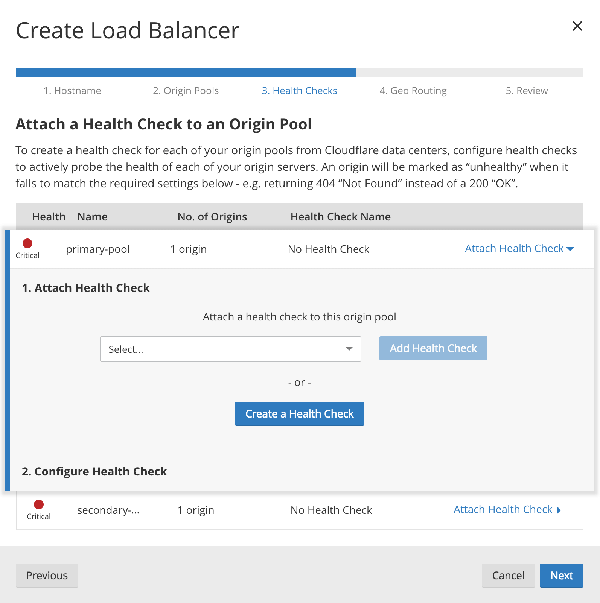Select the 3. Health Checks step
The width and height of the screenshot is (600, 603).
(x=299, y=91)
